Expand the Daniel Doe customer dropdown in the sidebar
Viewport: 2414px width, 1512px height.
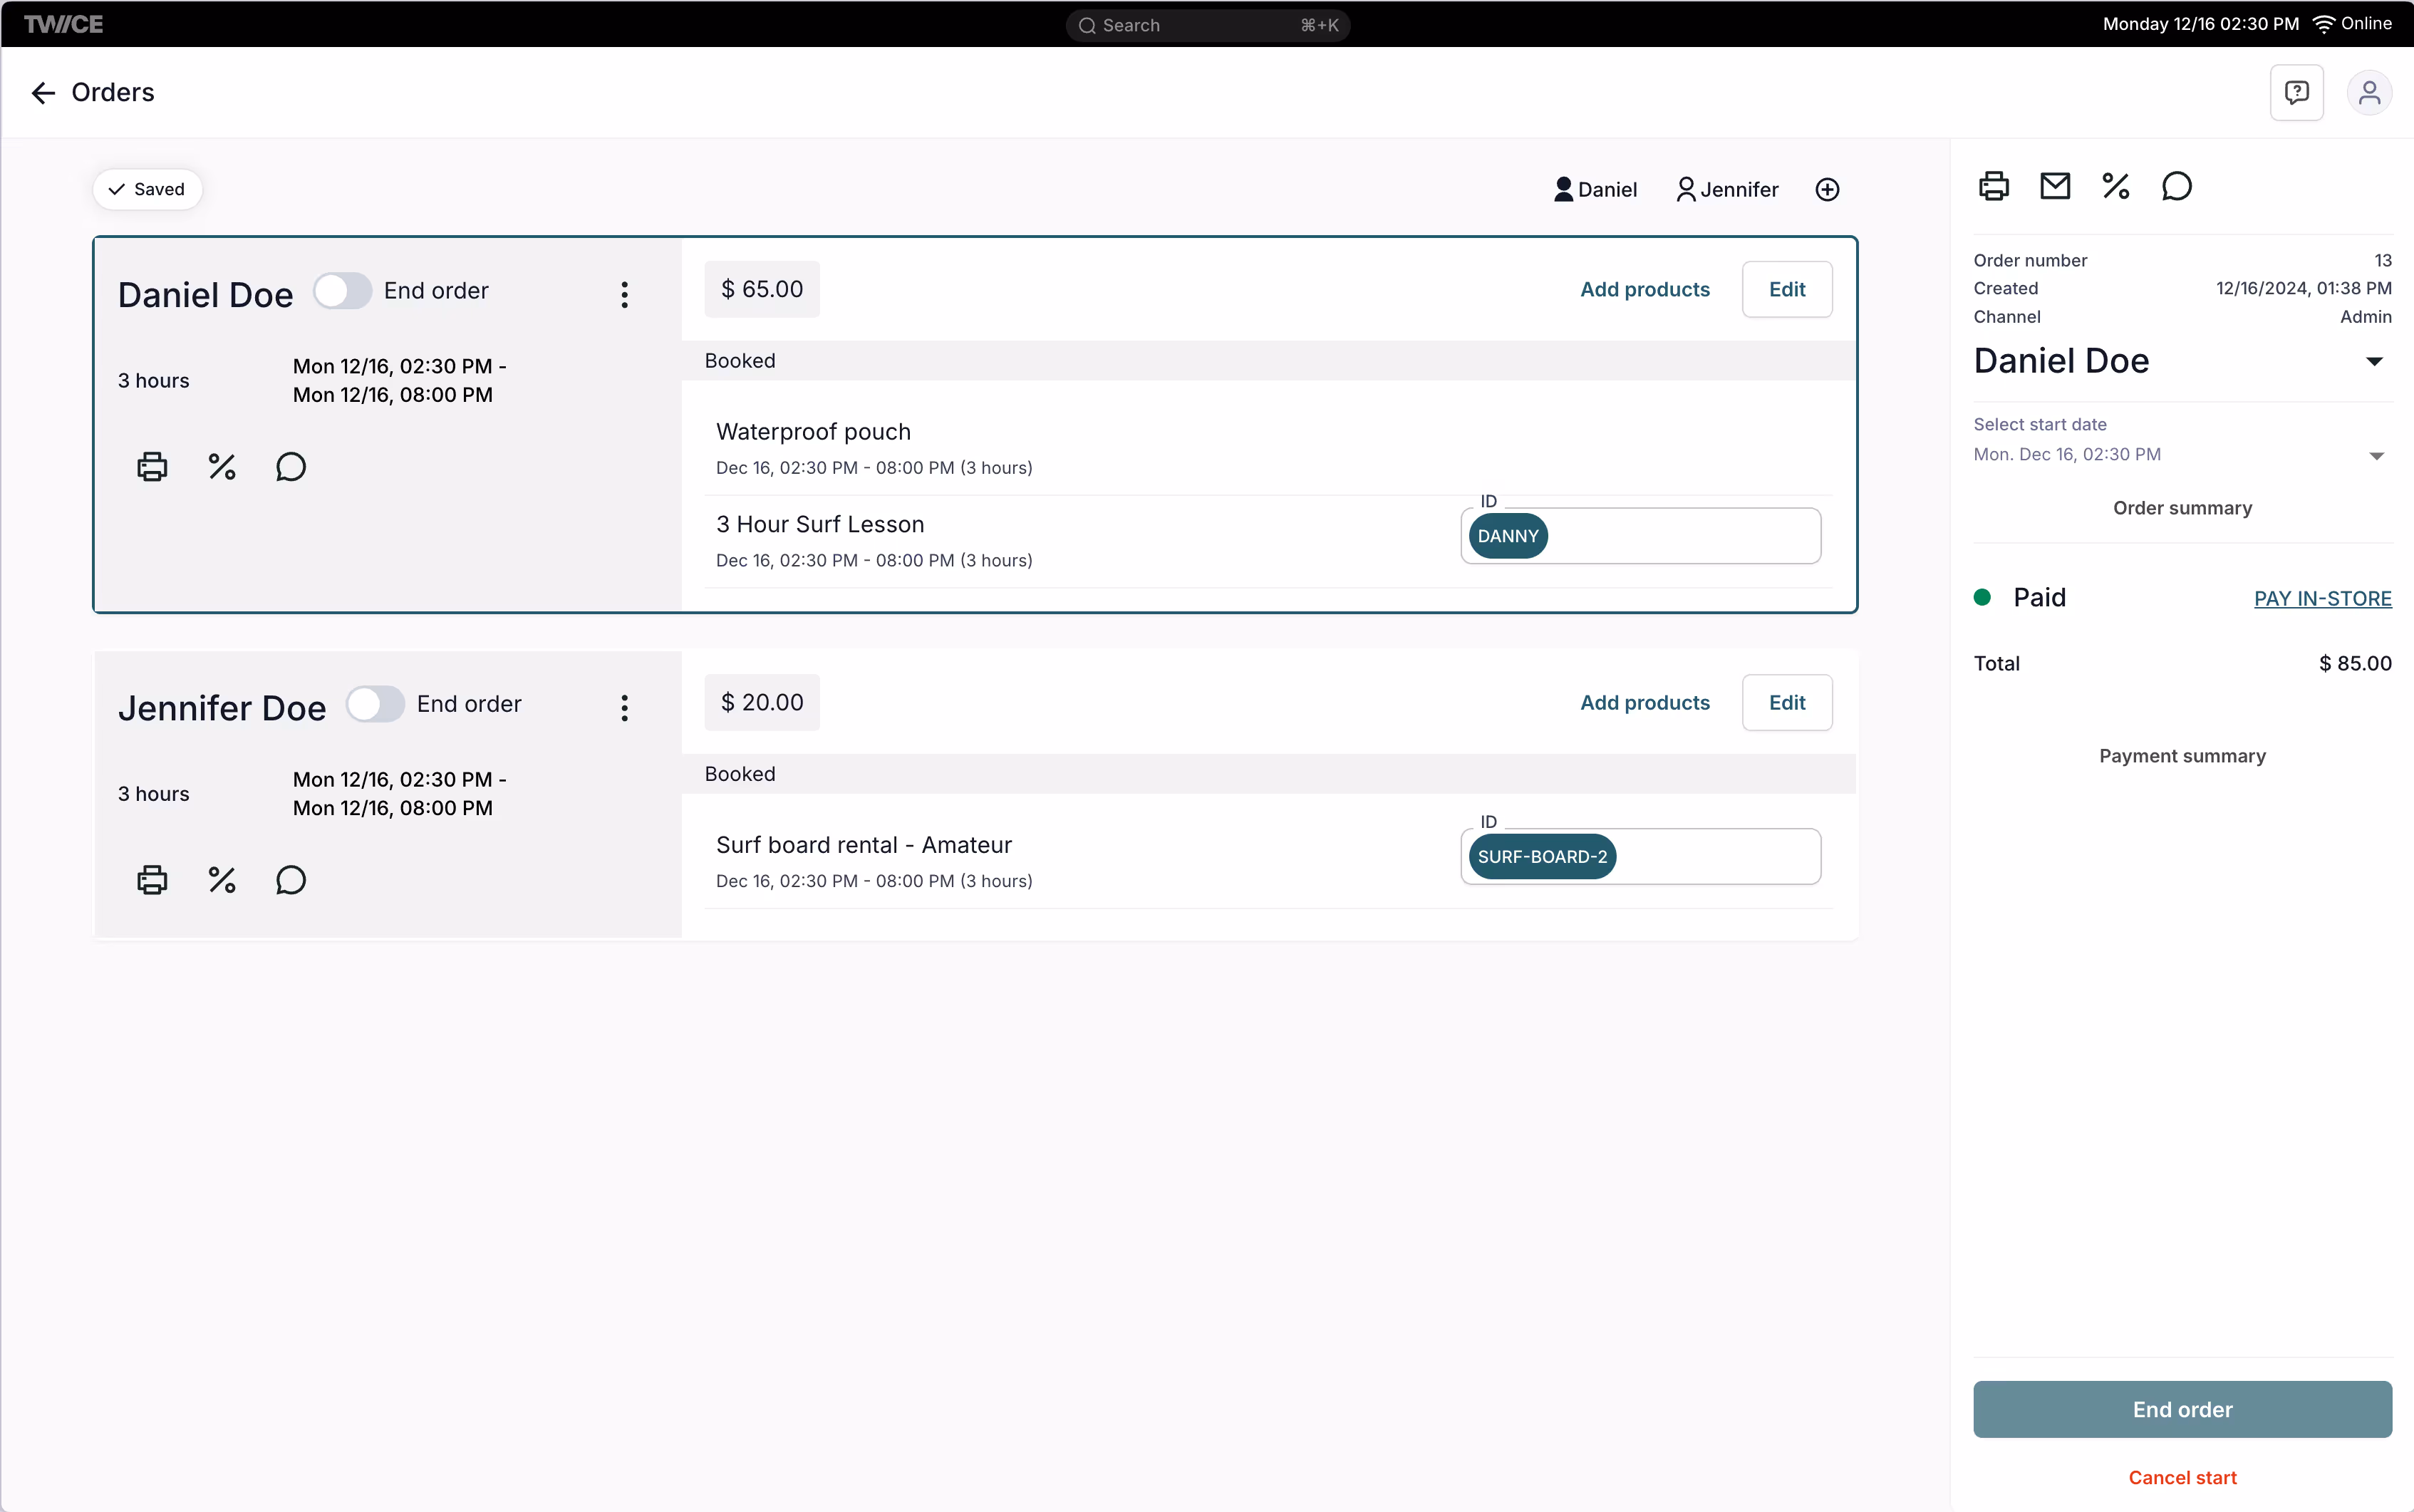tap(2374, 361)
